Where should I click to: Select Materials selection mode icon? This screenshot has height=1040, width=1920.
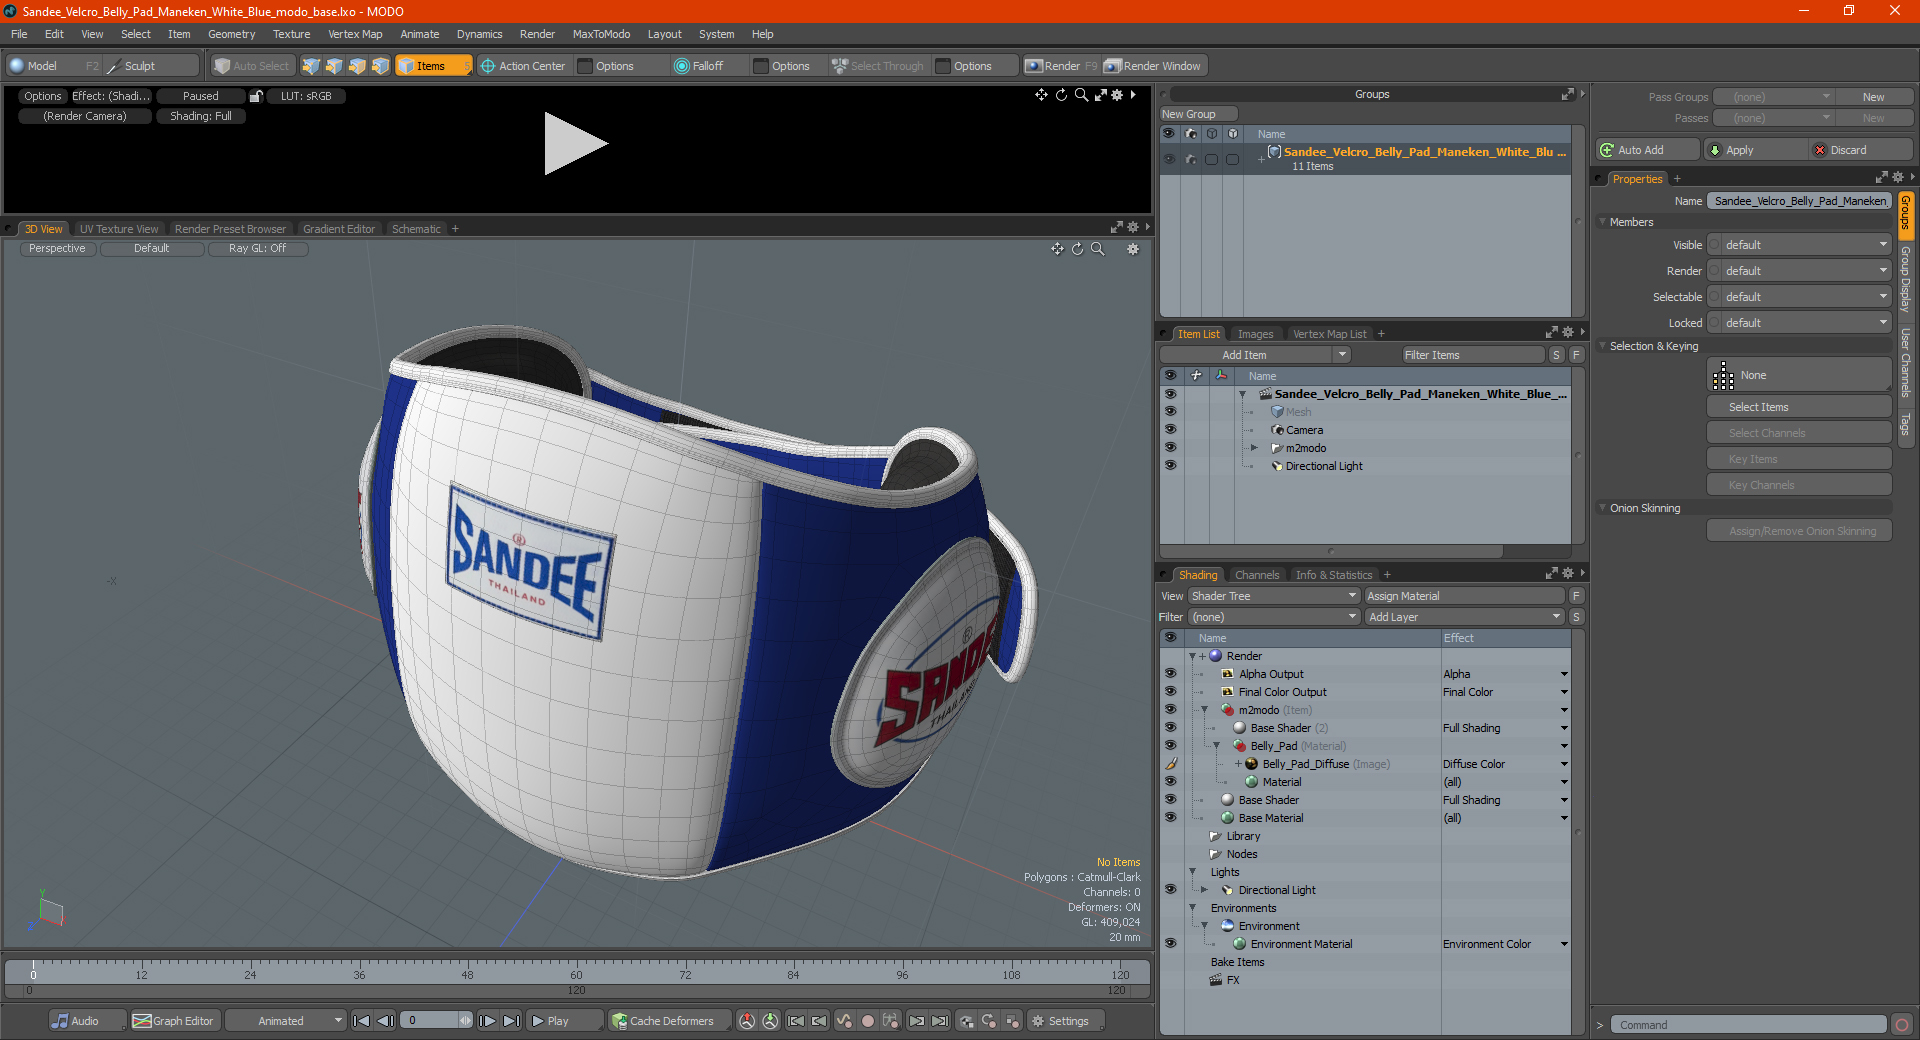[380, 66]
